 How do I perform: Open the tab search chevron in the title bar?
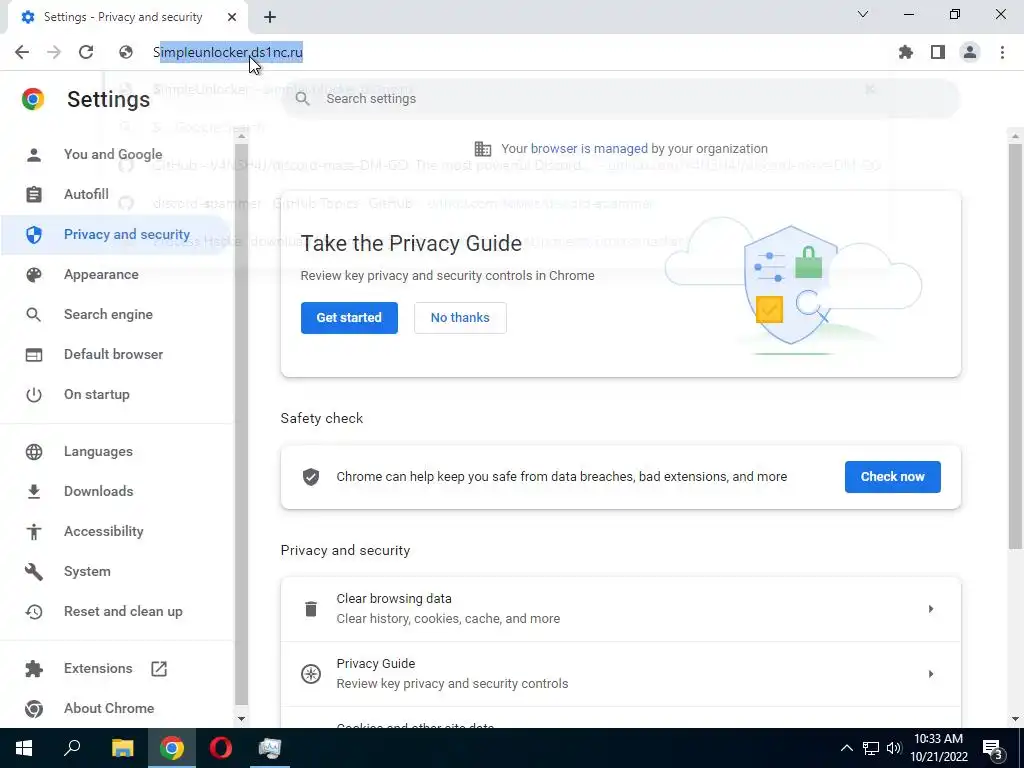tap(863, 14)
